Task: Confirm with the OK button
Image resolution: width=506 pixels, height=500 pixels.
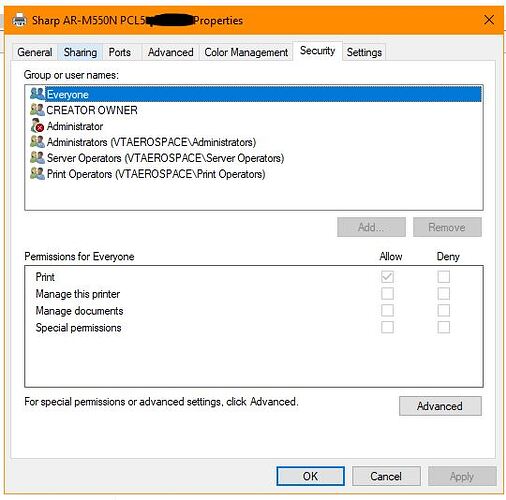Action: (x=310, y=476)
